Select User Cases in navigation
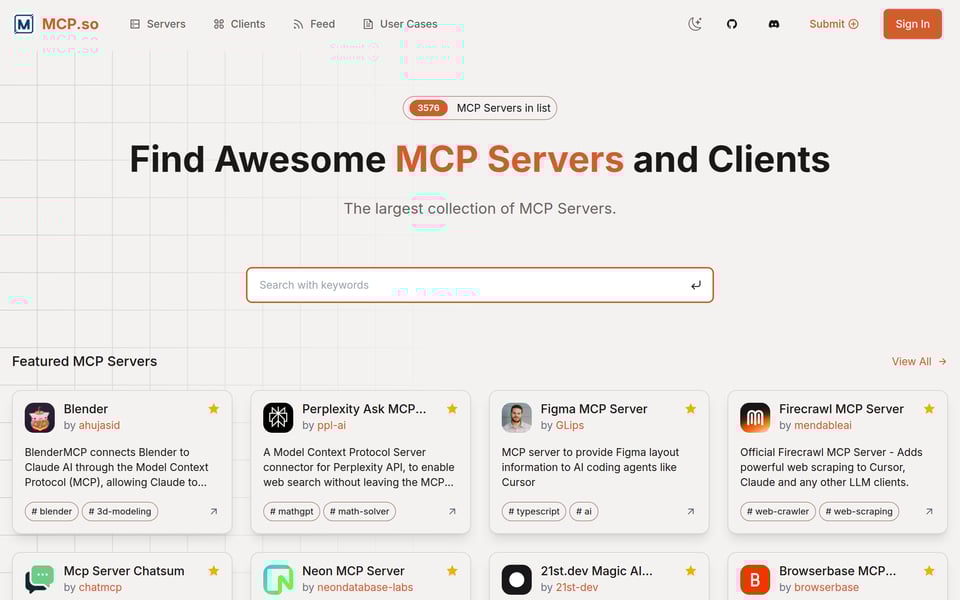960x600 pixels. tap(400, 24)
